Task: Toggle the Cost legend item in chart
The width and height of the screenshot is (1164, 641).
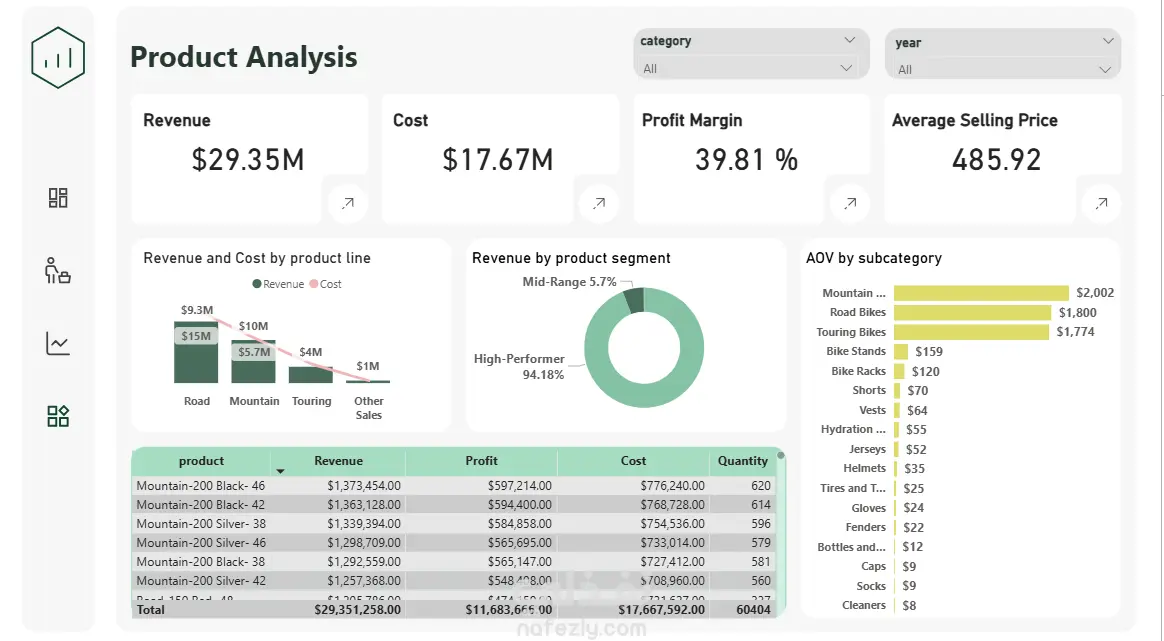Action: point(326,284)
